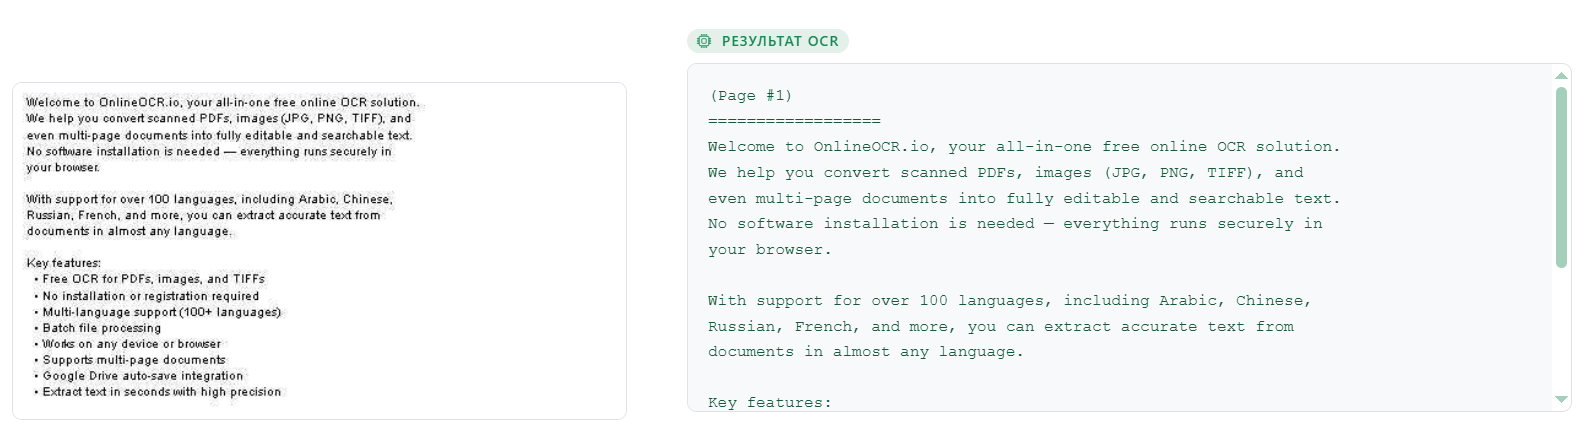Click "Extract text in seconds" line in preview
This screenshot has width=1586, height=427.
[162, 392]
